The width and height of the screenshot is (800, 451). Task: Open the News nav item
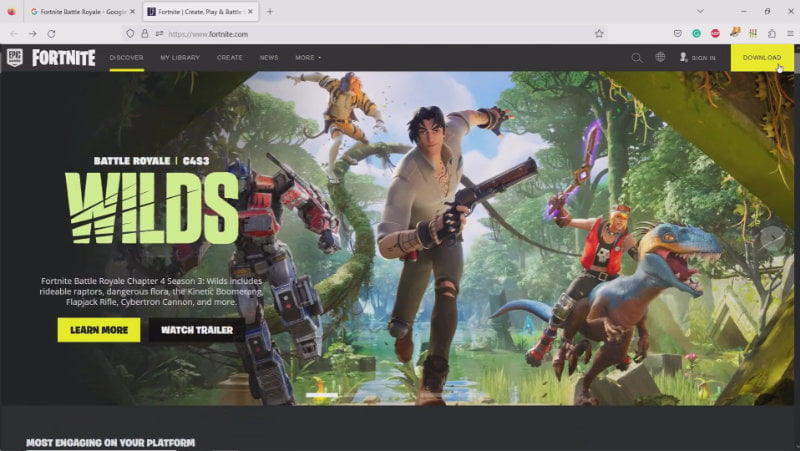(269, 58)
